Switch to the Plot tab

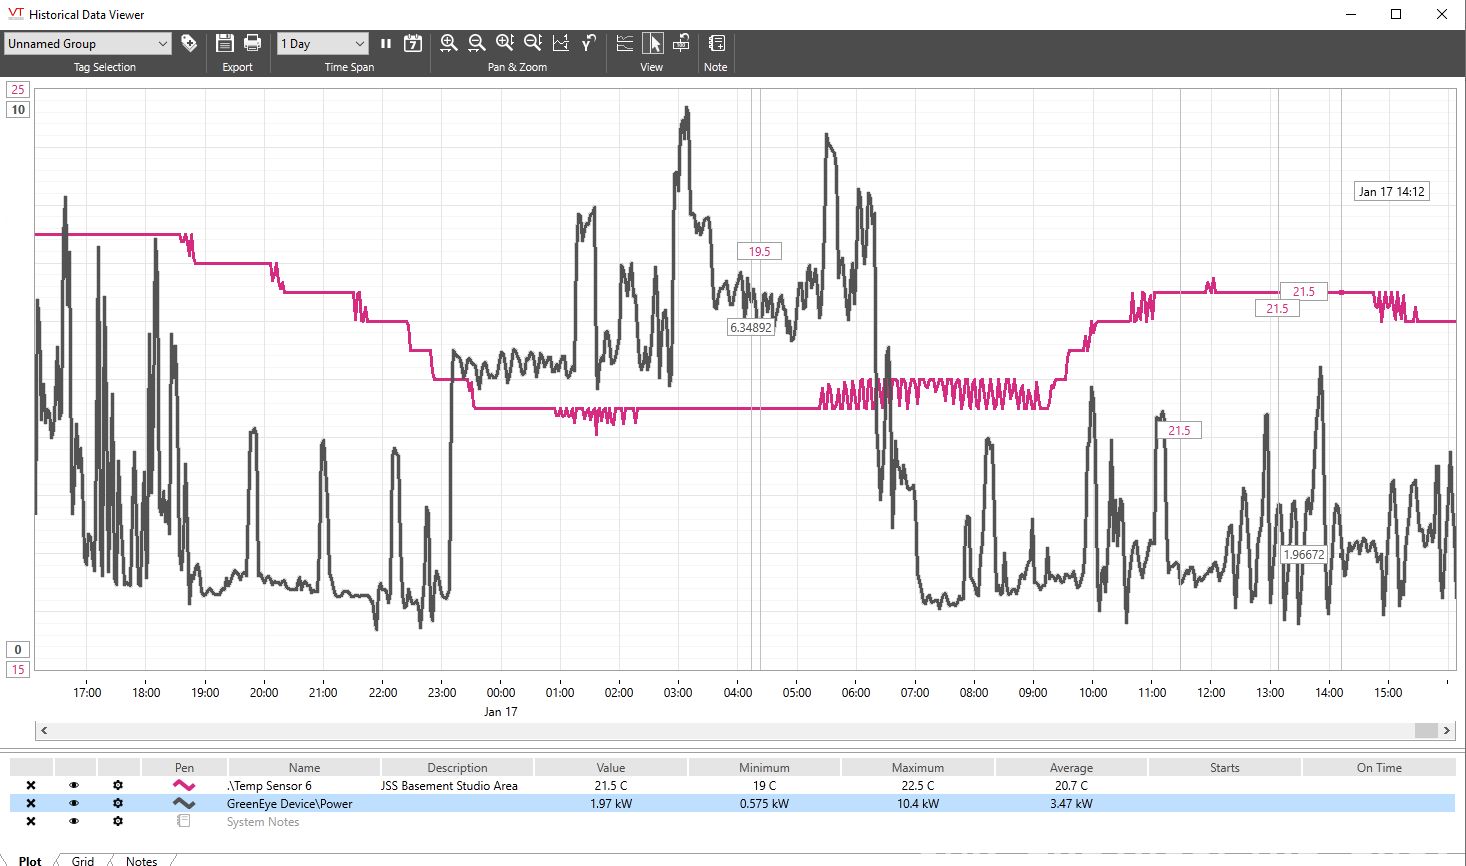click(30, 860)
